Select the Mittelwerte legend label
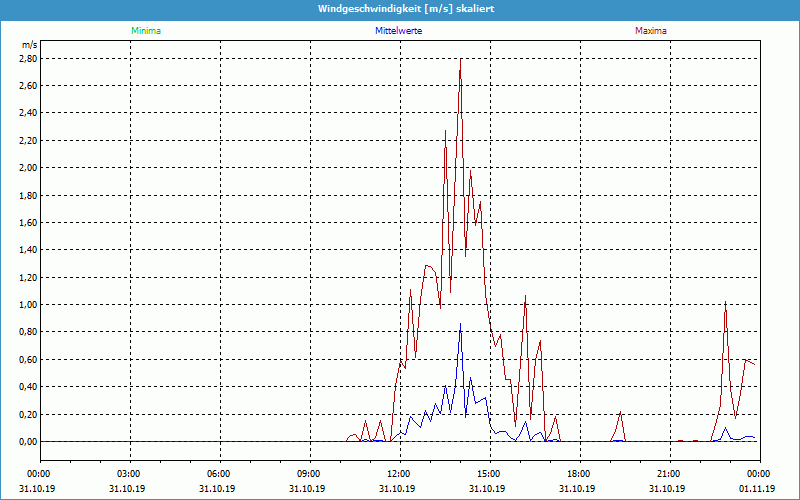This screenshot has width=800, height=500. point(398,31)
